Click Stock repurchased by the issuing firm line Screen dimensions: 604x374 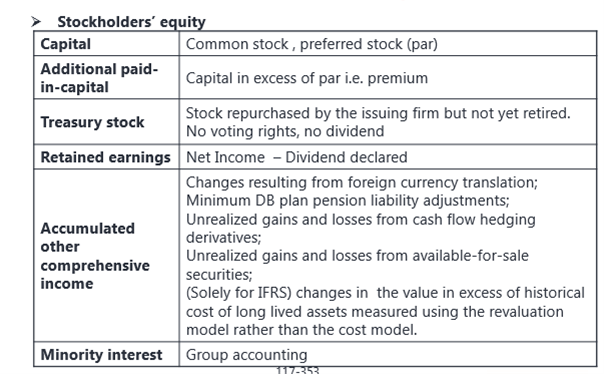coord(378,113)
